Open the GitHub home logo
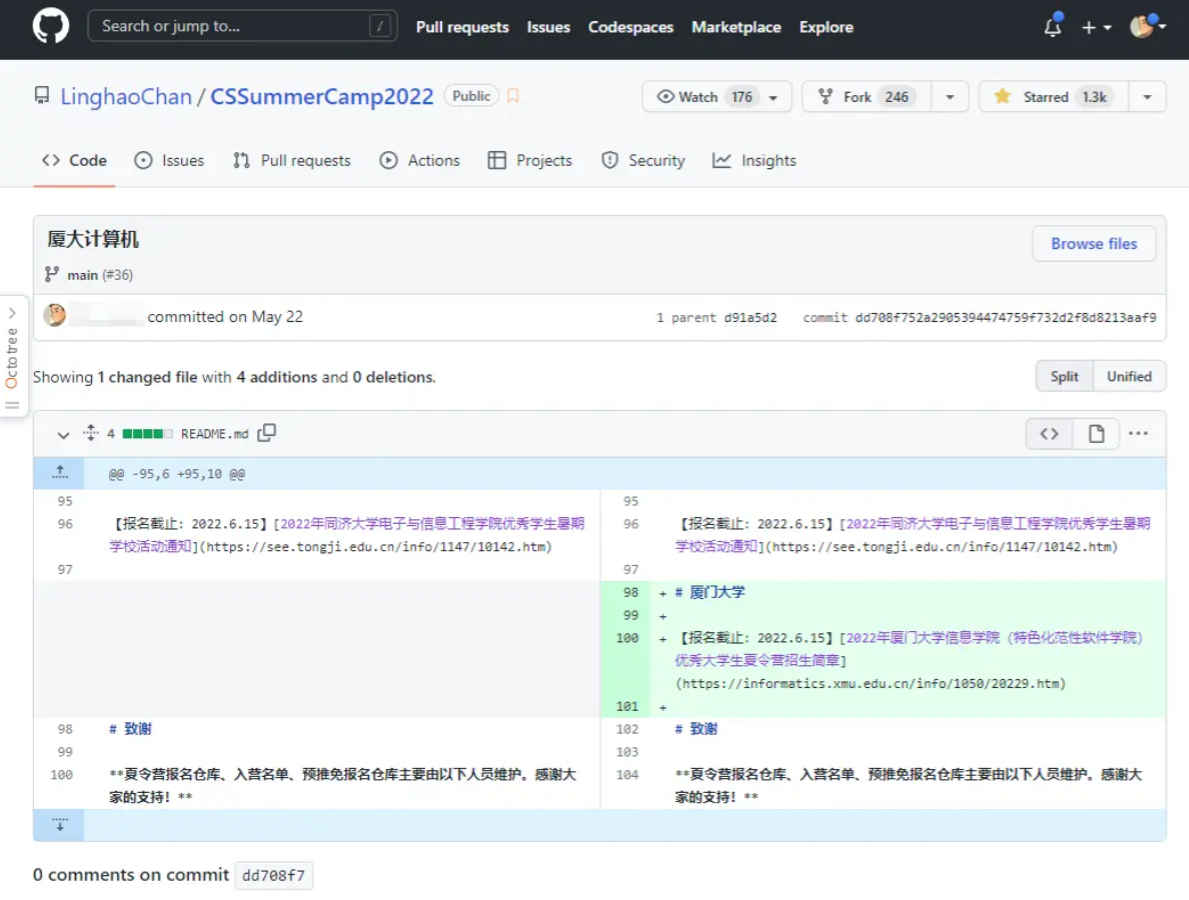This screenshot has width=1189, height=900. tap(51, 27)
